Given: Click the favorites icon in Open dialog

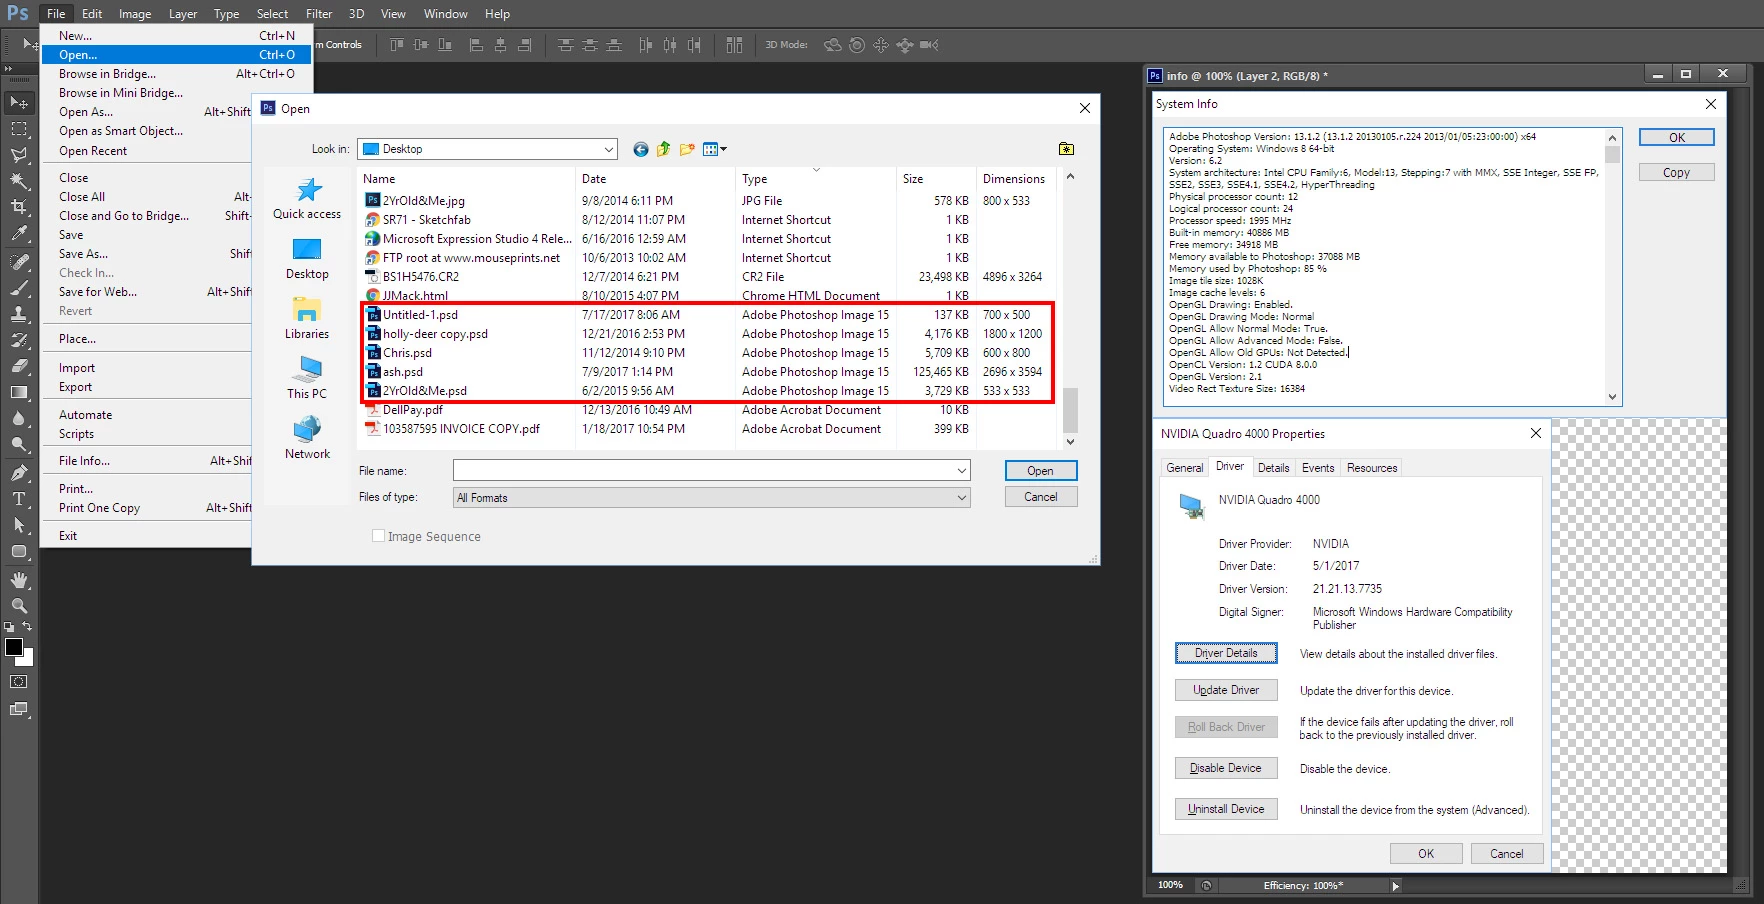Looking at the screenshot, I should [x=1067, y=149].
